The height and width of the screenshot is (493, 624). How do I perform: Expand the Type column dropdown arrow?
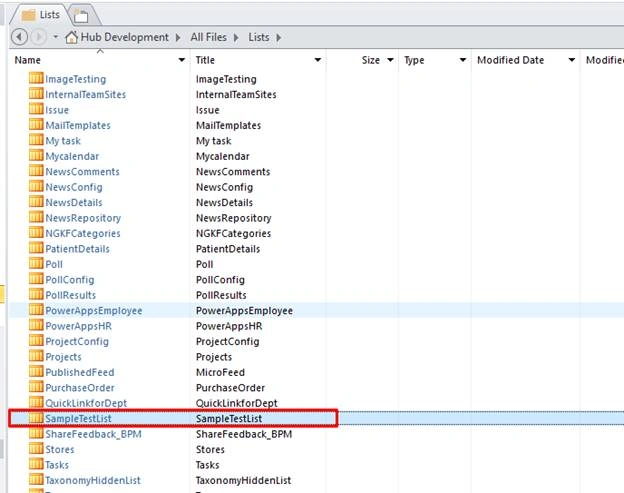tap(462, 60)
